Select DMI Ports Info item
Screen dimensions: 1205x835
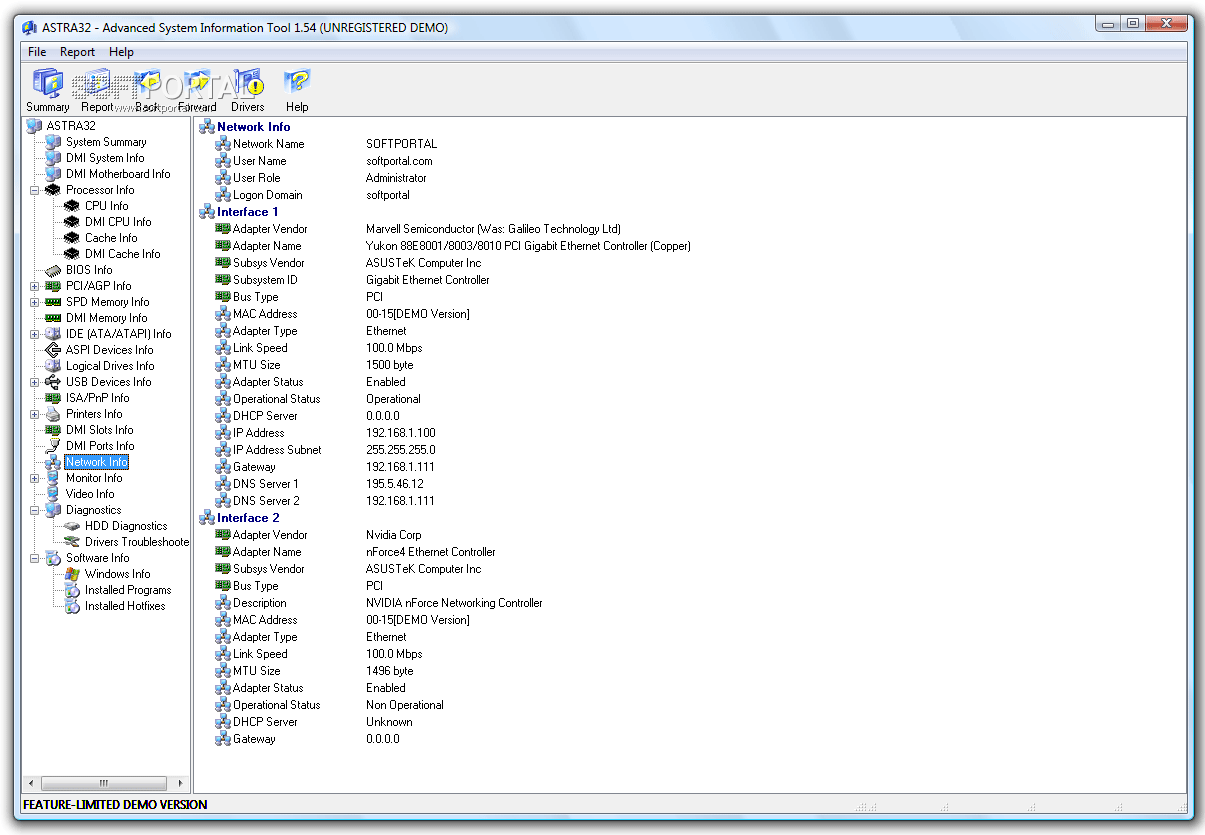pyautogui.click(x=100, y=446)
